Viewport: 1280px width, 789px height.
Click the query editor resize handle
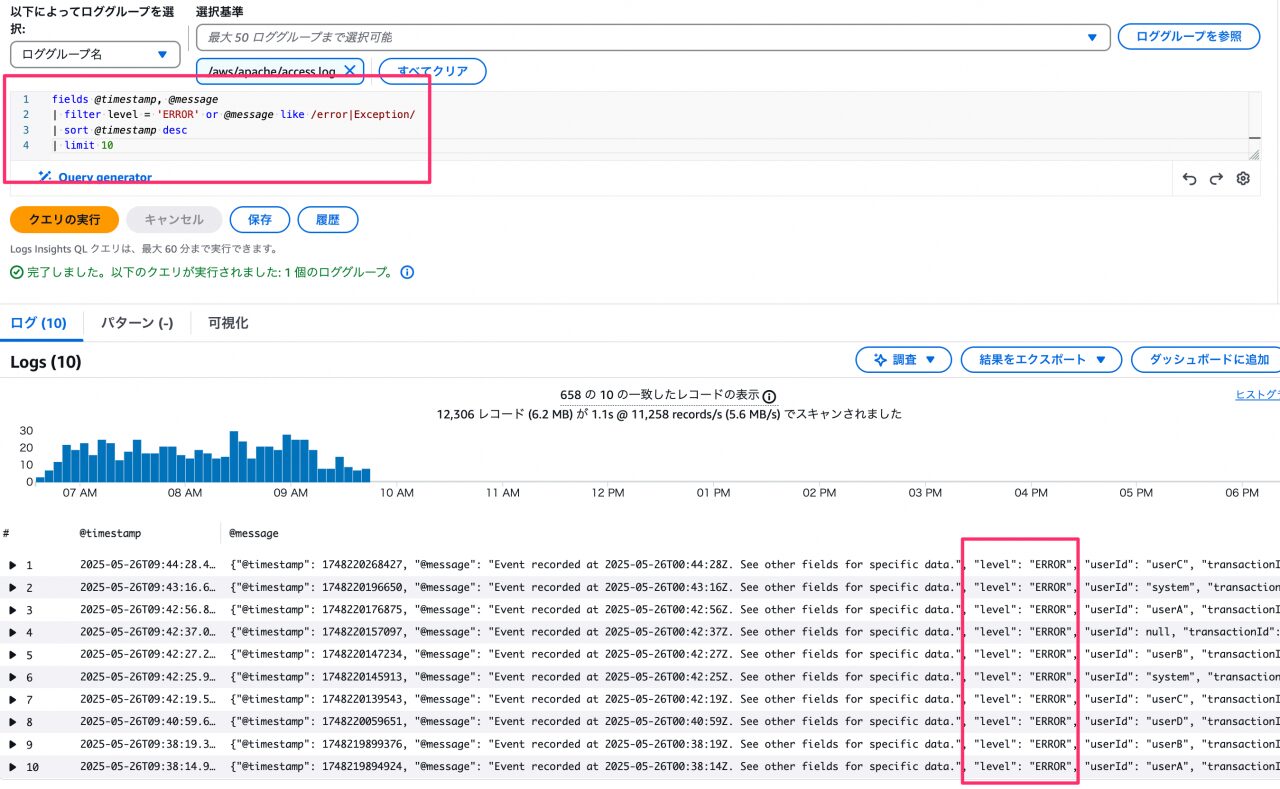[x=1254, y=154]
